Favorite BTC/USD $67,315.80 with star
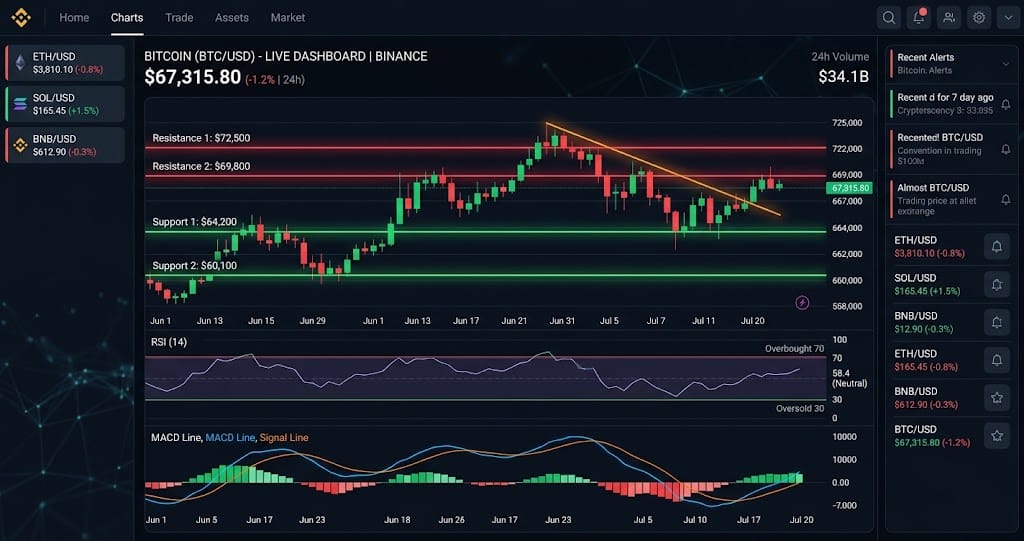Image resolution: width=1024 pixels, height=541 pixels. 997,435
